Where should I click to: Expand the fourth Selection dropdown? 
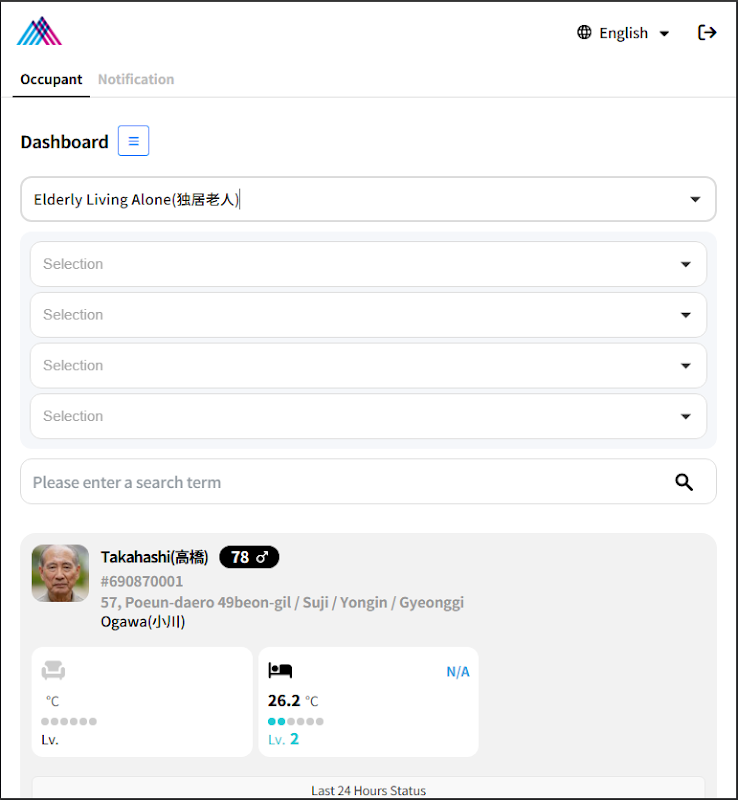(368, 416)
